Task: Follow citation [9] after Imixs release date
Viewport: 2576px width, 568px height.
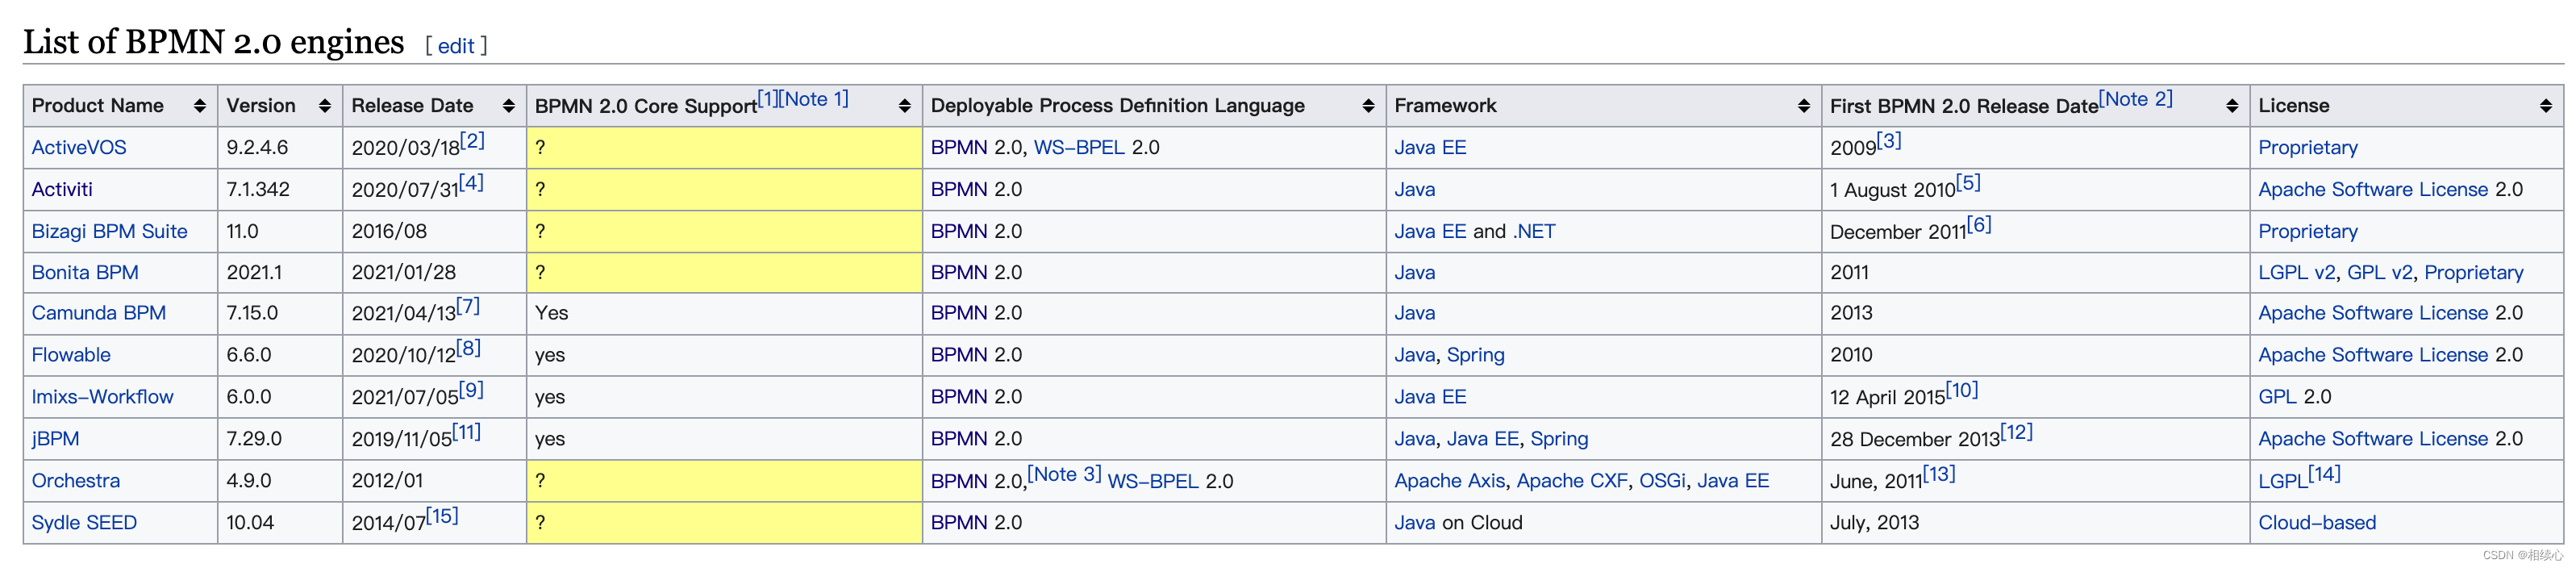Action: click(x=471, y=390)
